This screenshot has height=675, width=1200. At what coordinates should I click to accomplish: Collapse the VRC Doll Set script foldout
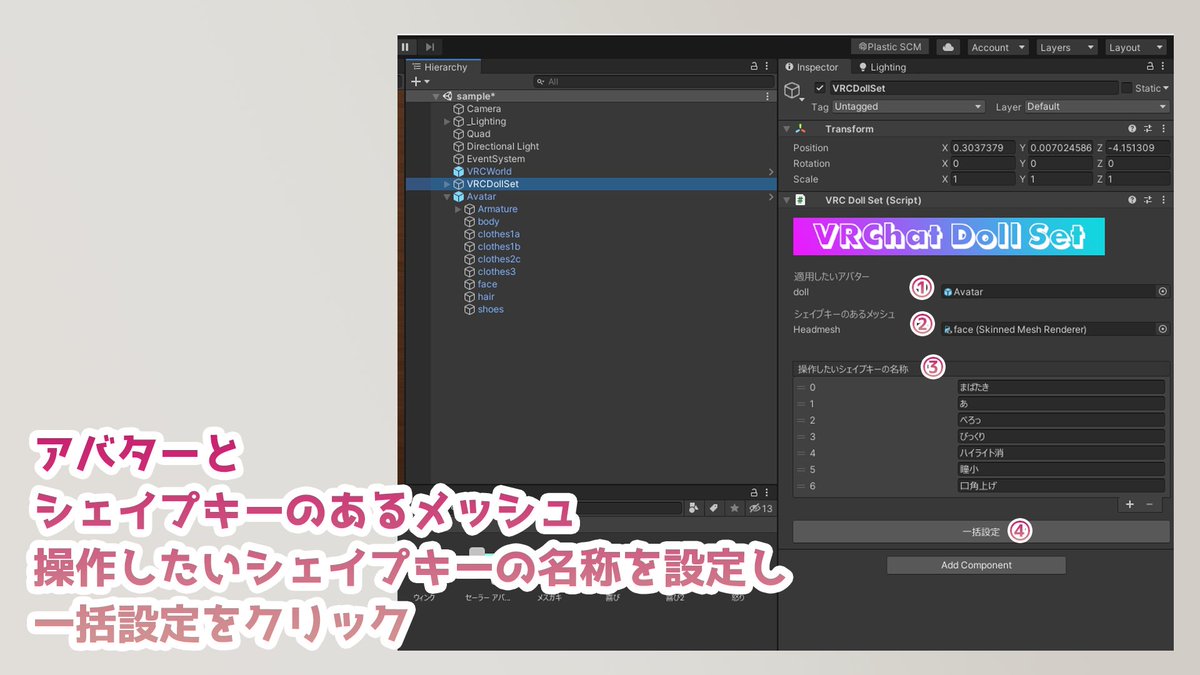787,200
